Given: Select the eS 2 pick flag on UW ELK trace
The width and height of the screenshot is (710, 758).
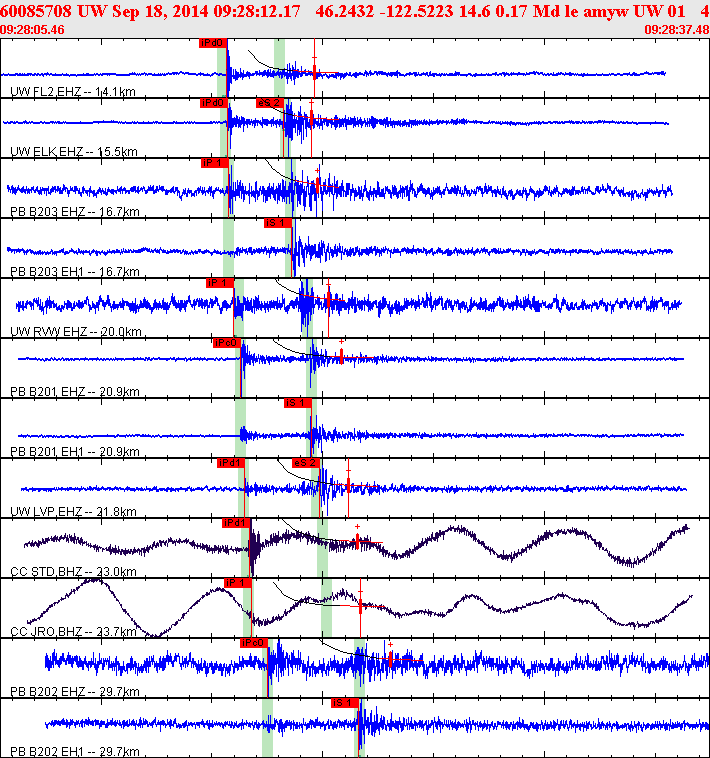Looking at the screenshot, I should coord(269,103).
